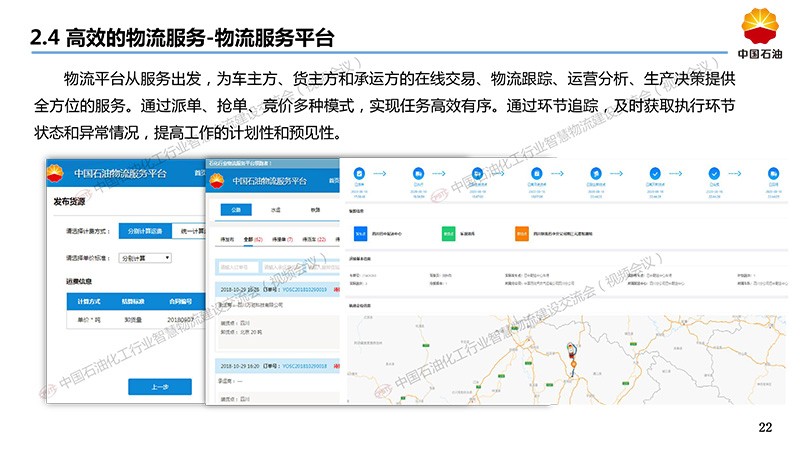Click the green tag icon in station info

pos(448,234)
